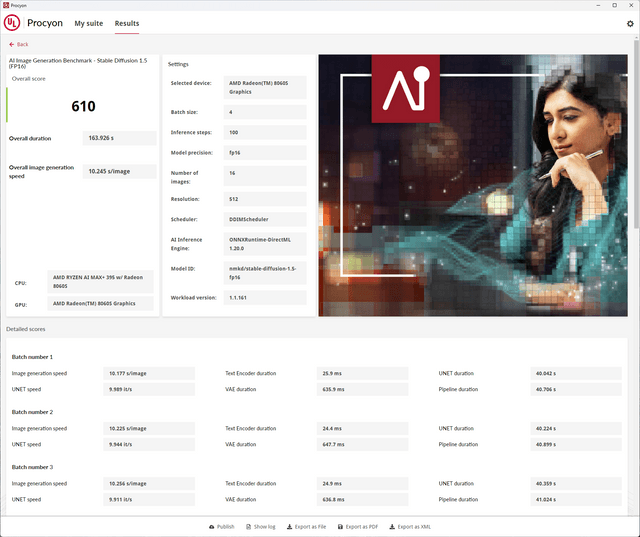Click the overall score 610
The width and height of the screenshot is (640, 537).
83,107
